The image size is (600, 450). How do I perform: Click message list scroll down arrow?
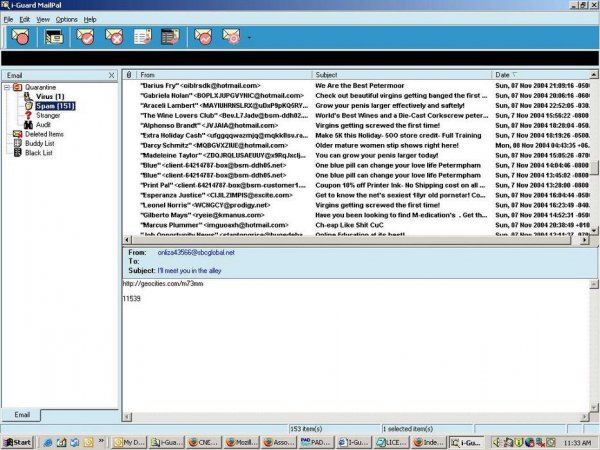[594, 231]
